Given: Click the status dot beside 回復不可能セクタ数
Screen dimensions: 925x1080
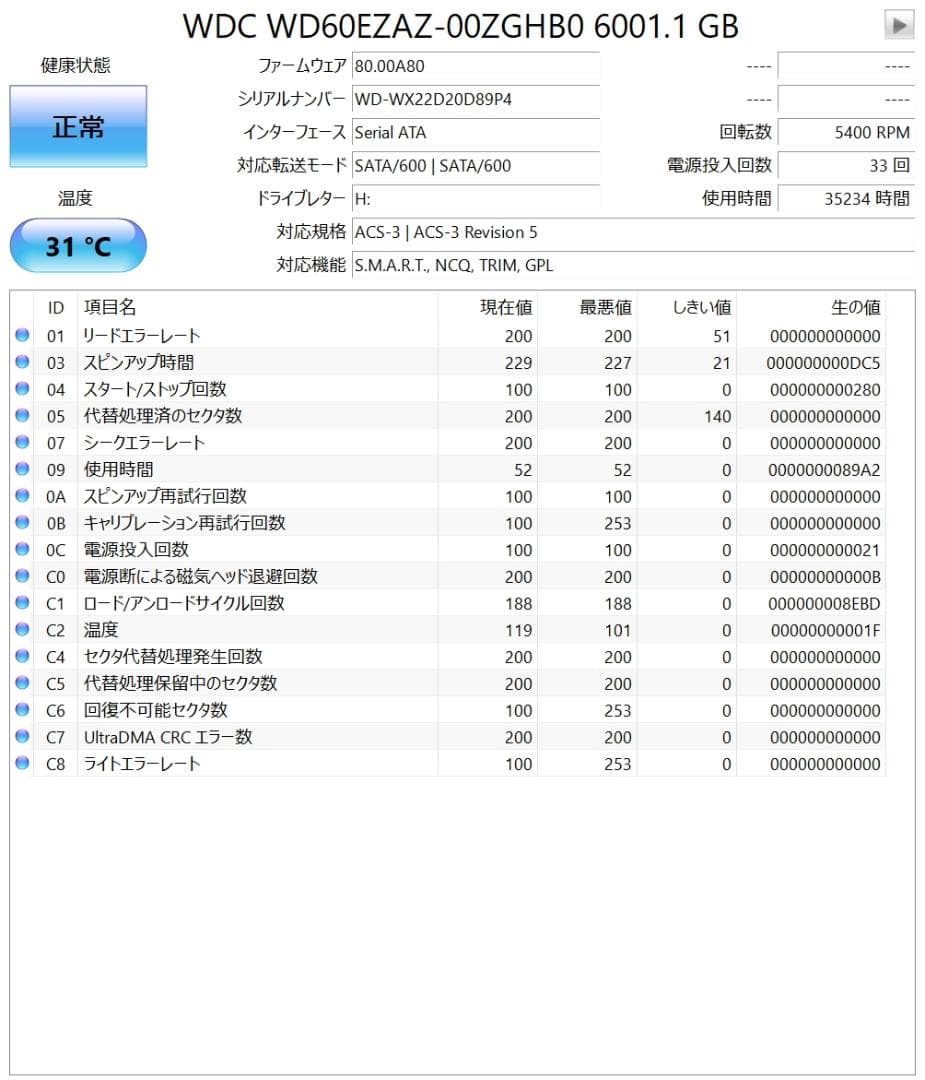Looking at the screenshot, I should tap(22, 710).
